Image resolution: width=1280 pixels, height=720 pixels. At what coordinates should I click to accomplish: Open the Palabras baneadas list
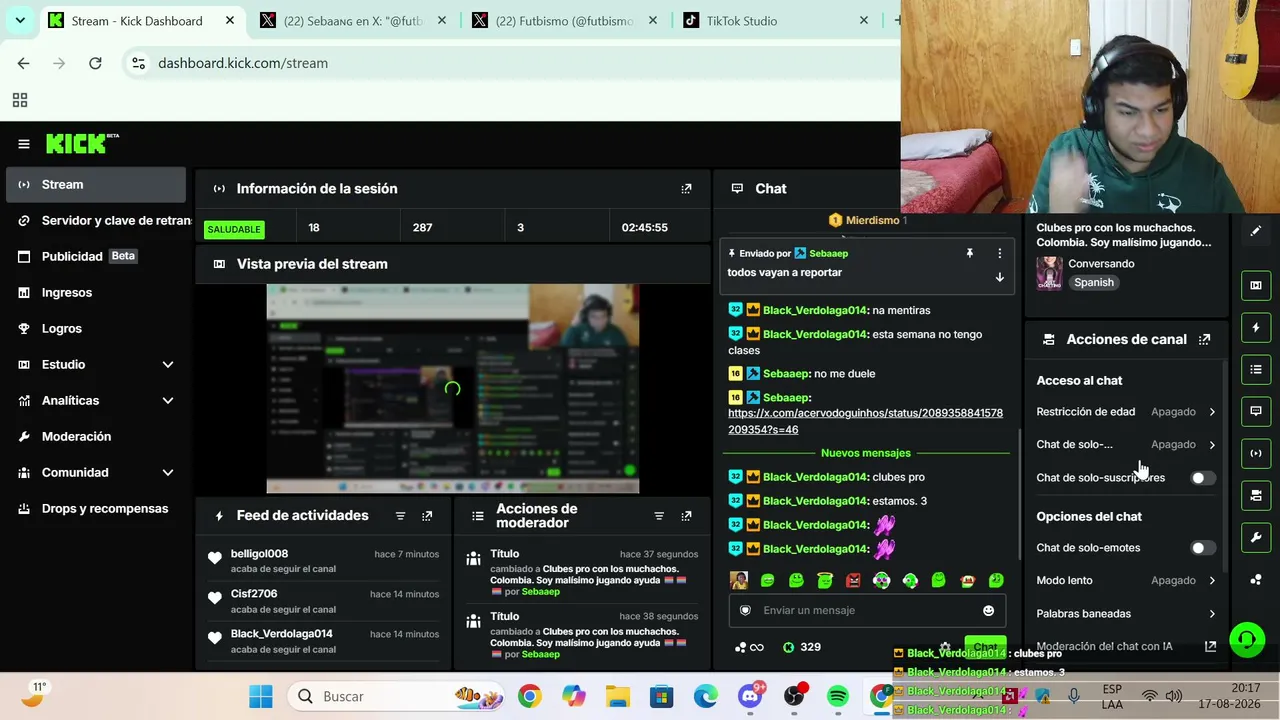[1126, 614]
